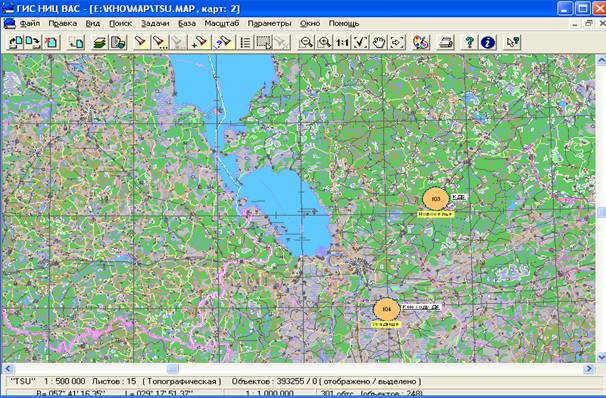Image resolution: width=606 pixels, height=398 pixels.
Task: Open the Помощь menu
Action: (x=344, y=24)
